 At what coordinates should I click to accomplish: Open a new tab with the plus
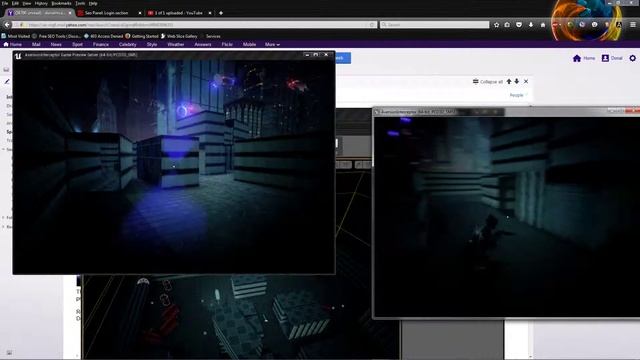[221, 13]
